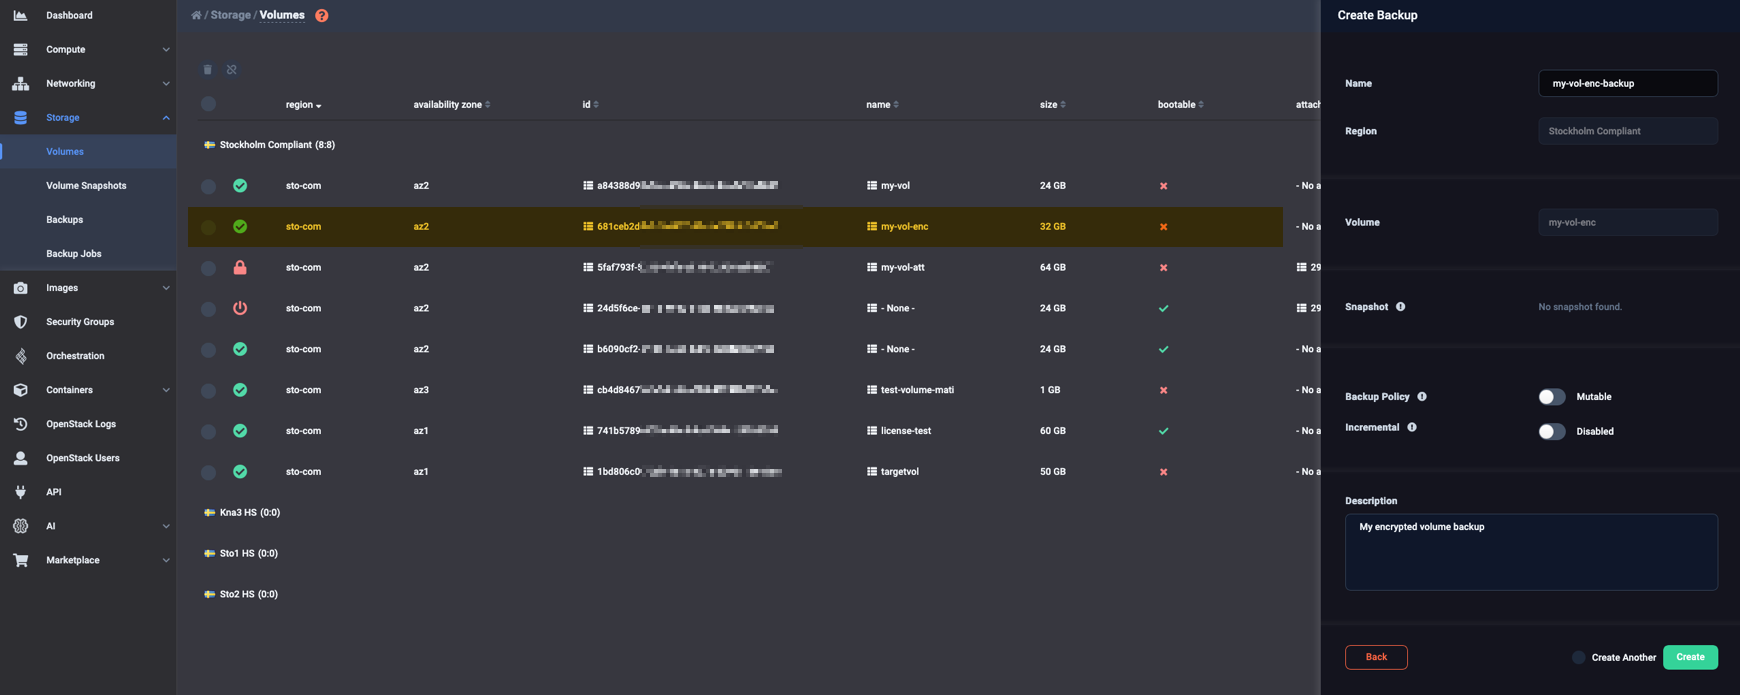Select the targetvol row checkbox
The width and height of the screenshot is (1740, 695).
click(208, 472)
